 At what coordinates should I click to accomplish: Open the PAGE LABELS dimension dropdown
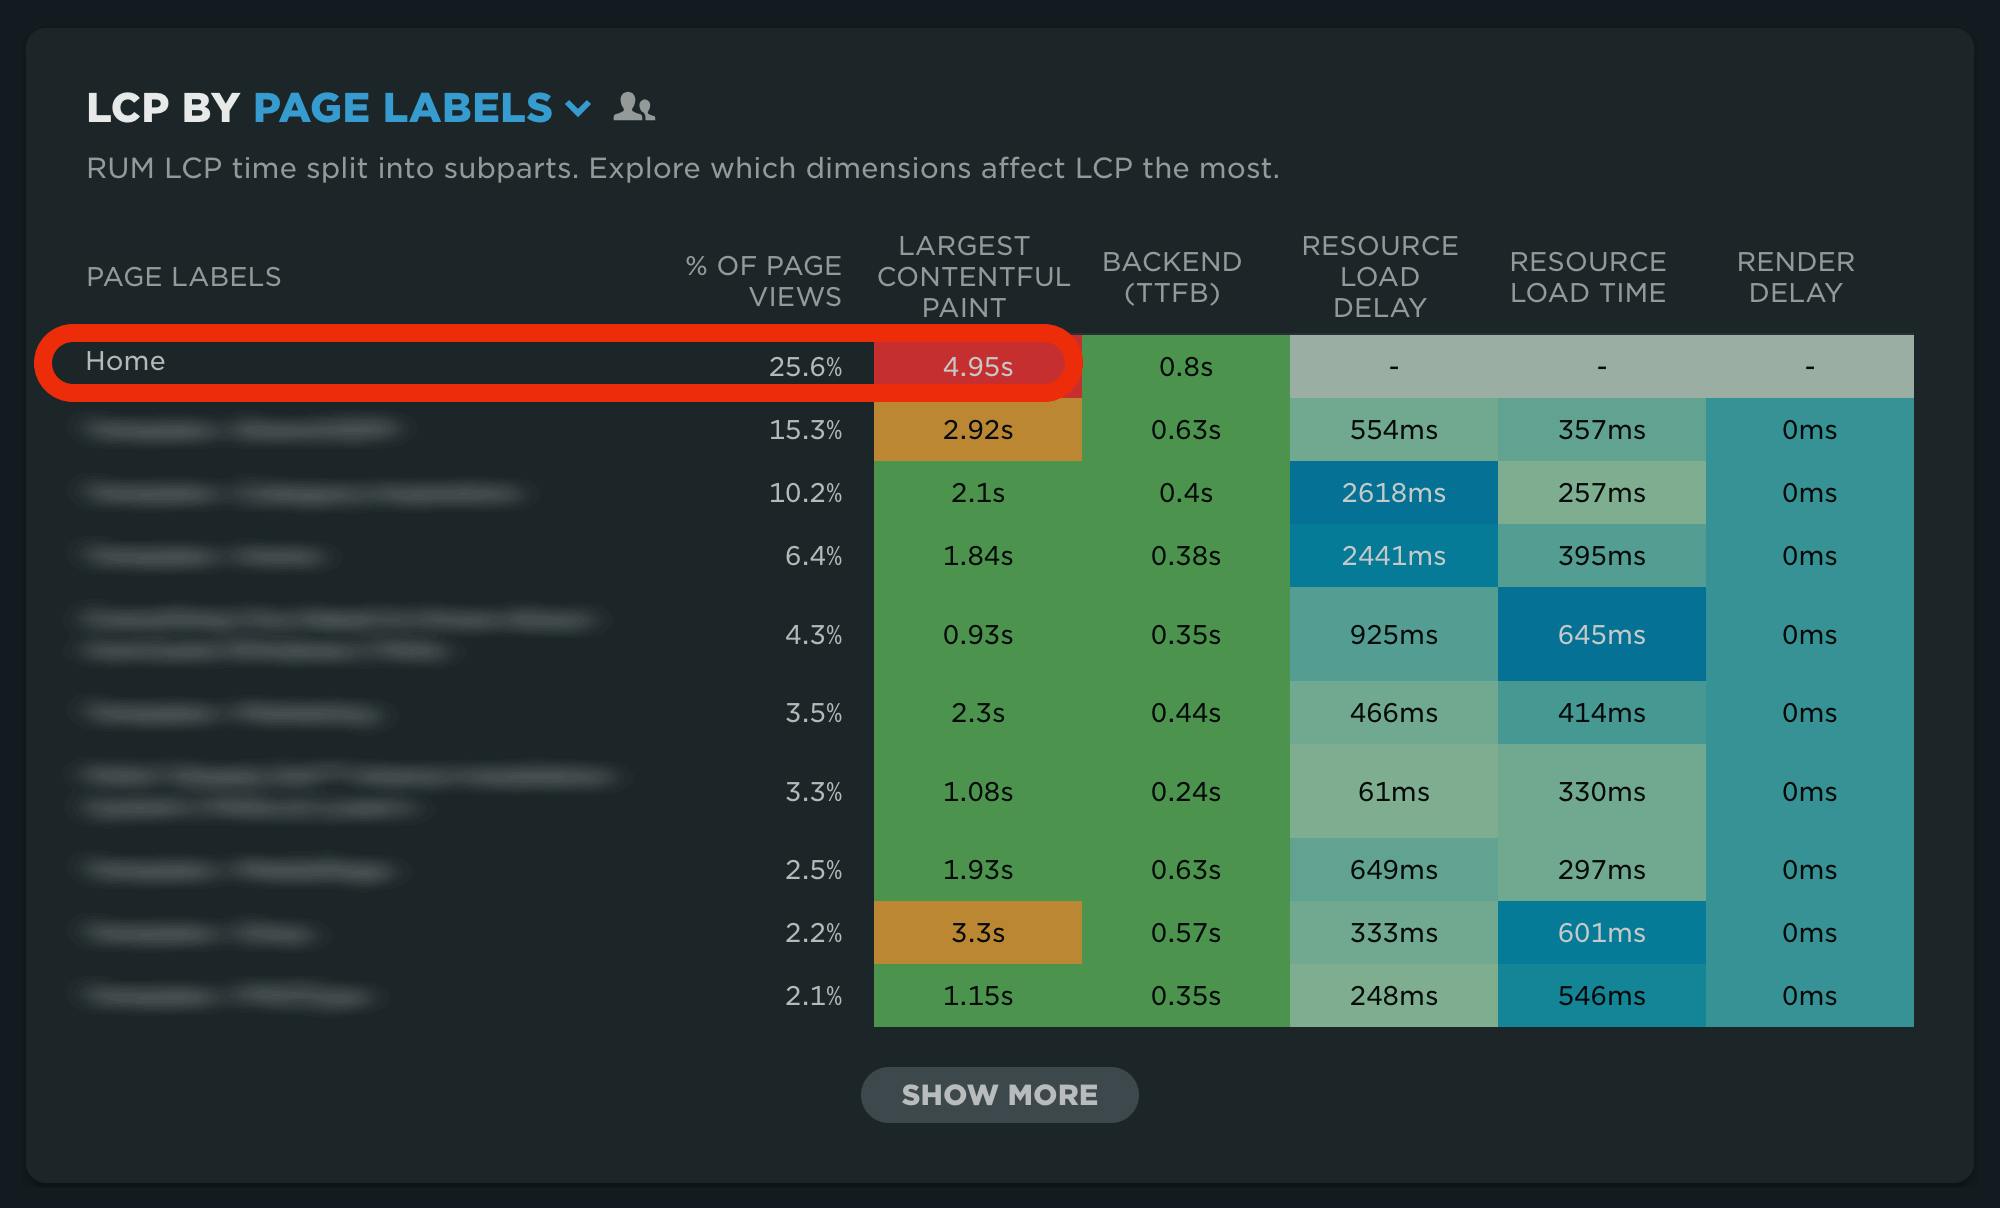click(x=402, y=108)
